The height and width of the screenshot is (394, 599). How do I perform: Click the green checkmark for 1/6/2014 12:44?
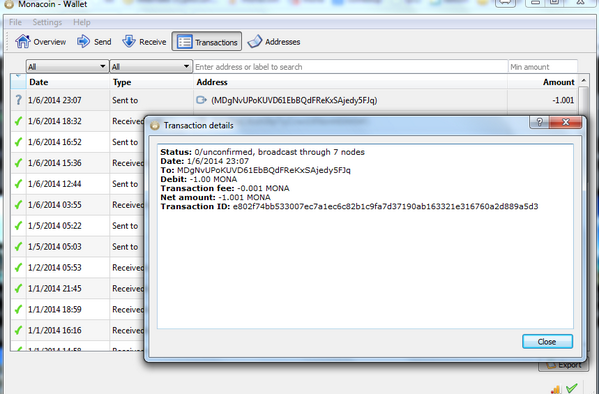[18, 184]
